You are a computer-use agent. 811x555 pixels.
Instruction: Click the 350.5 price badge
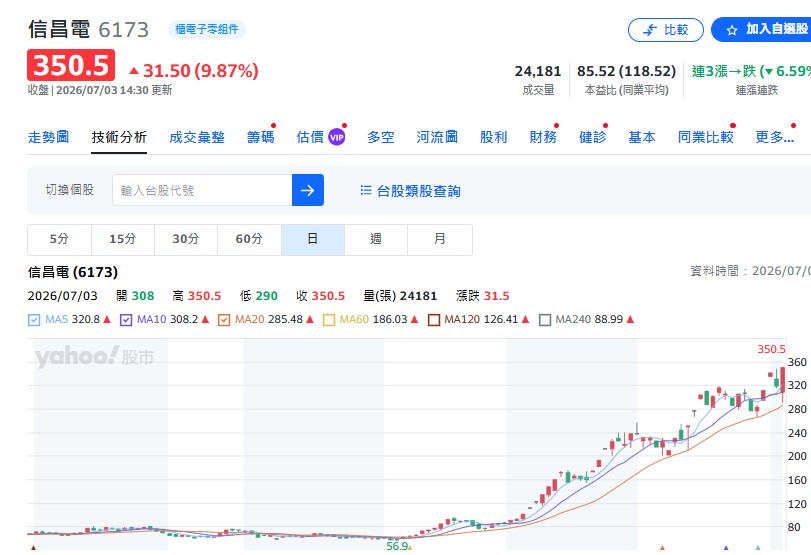(x=71, y=65)
